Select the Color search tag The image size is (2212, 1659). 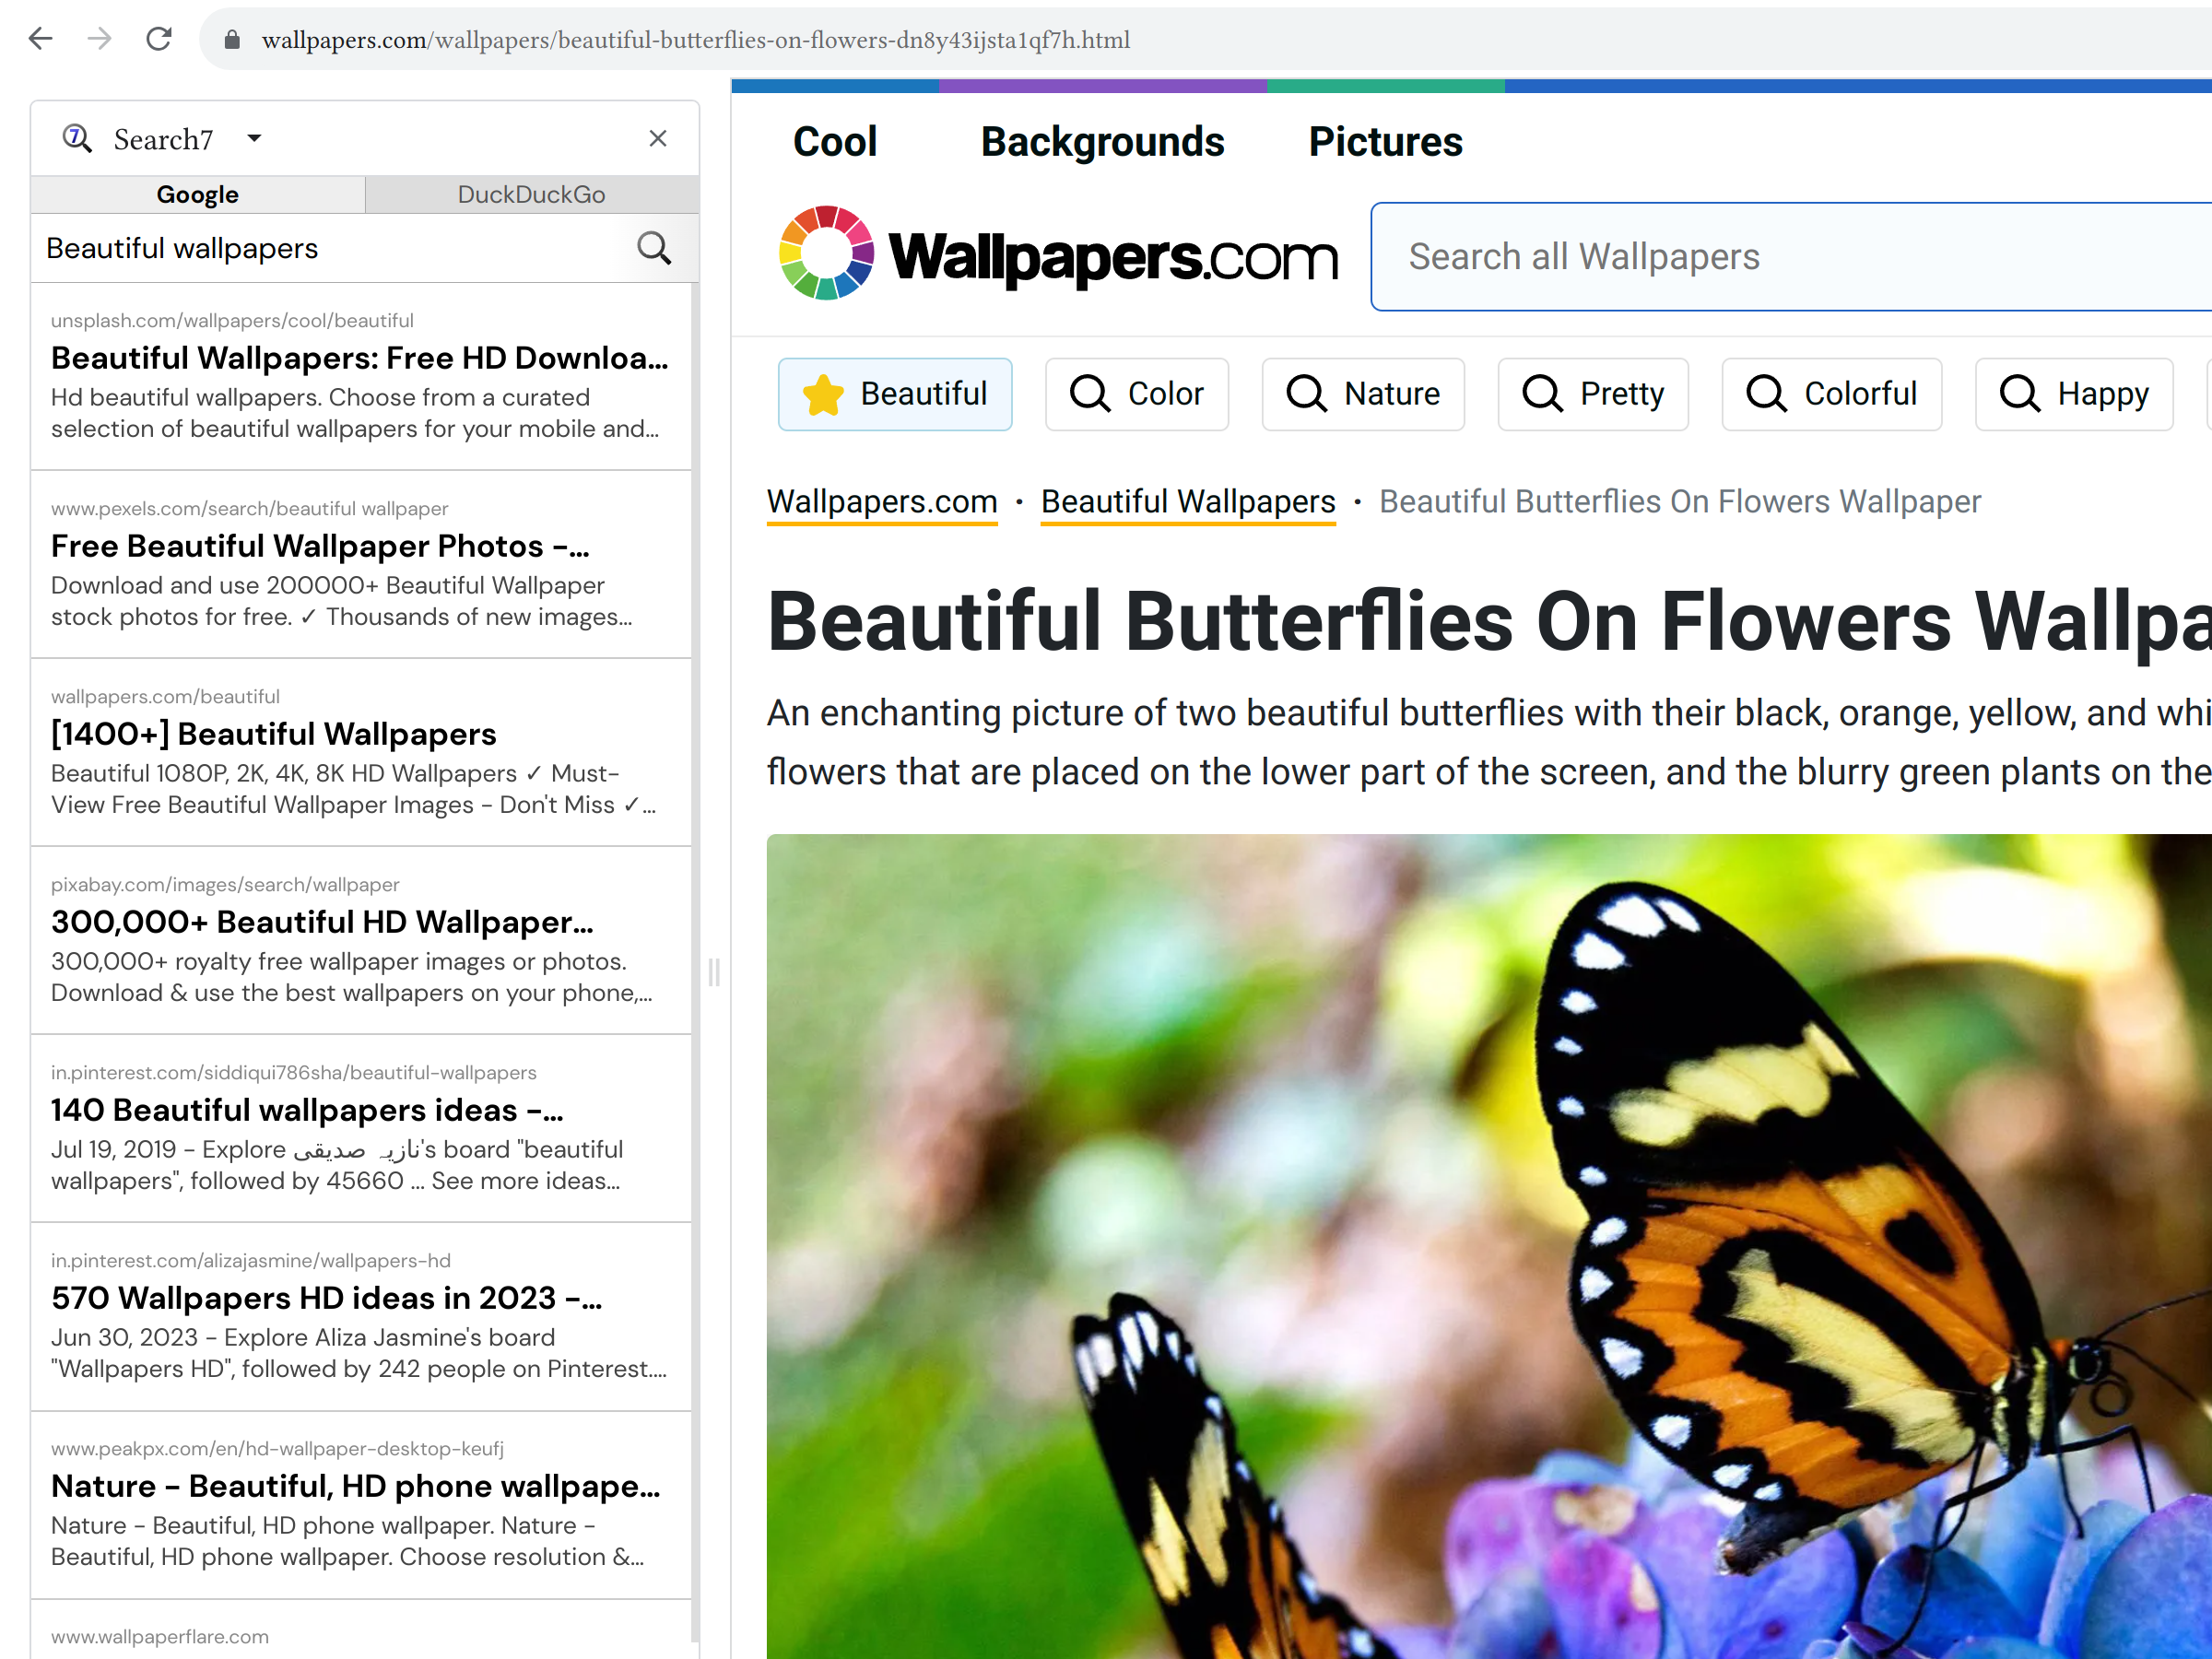(1137, 394)
